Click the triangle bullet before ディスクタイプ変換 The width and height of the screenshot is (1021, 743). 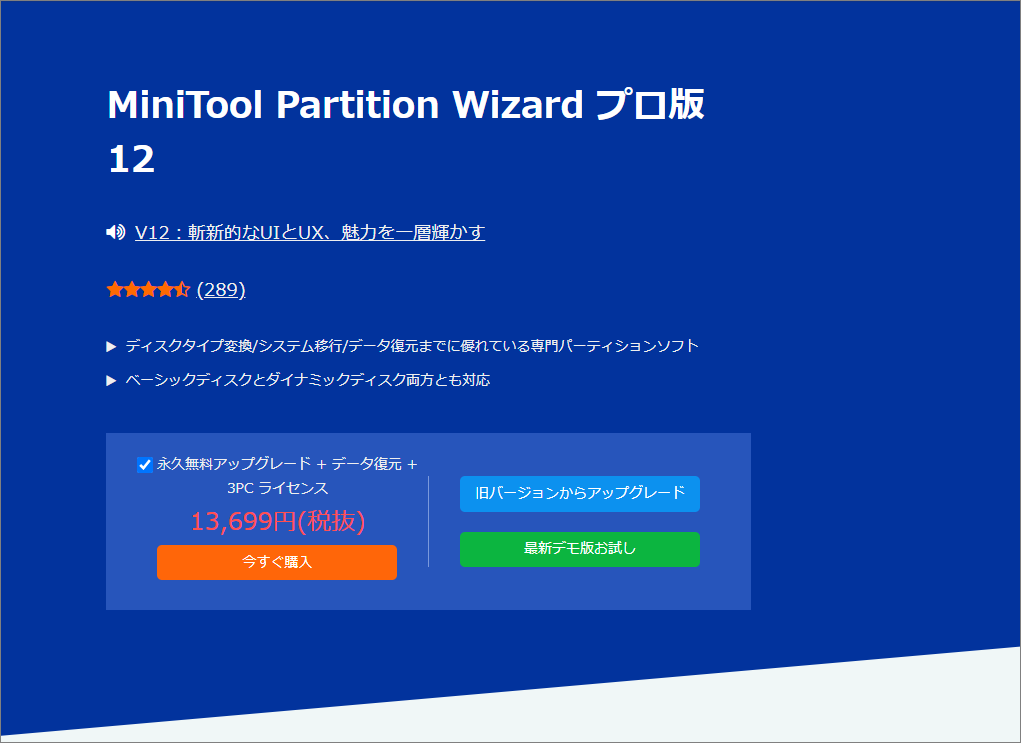[111, 346]
